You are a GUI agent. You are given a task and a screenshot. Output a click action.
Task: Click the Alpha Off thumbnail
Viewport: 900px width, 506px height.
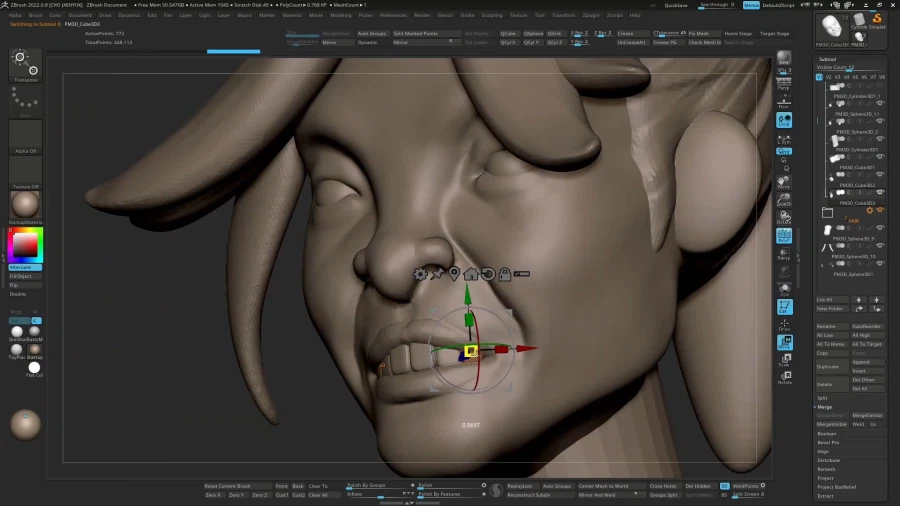[25, 137]
